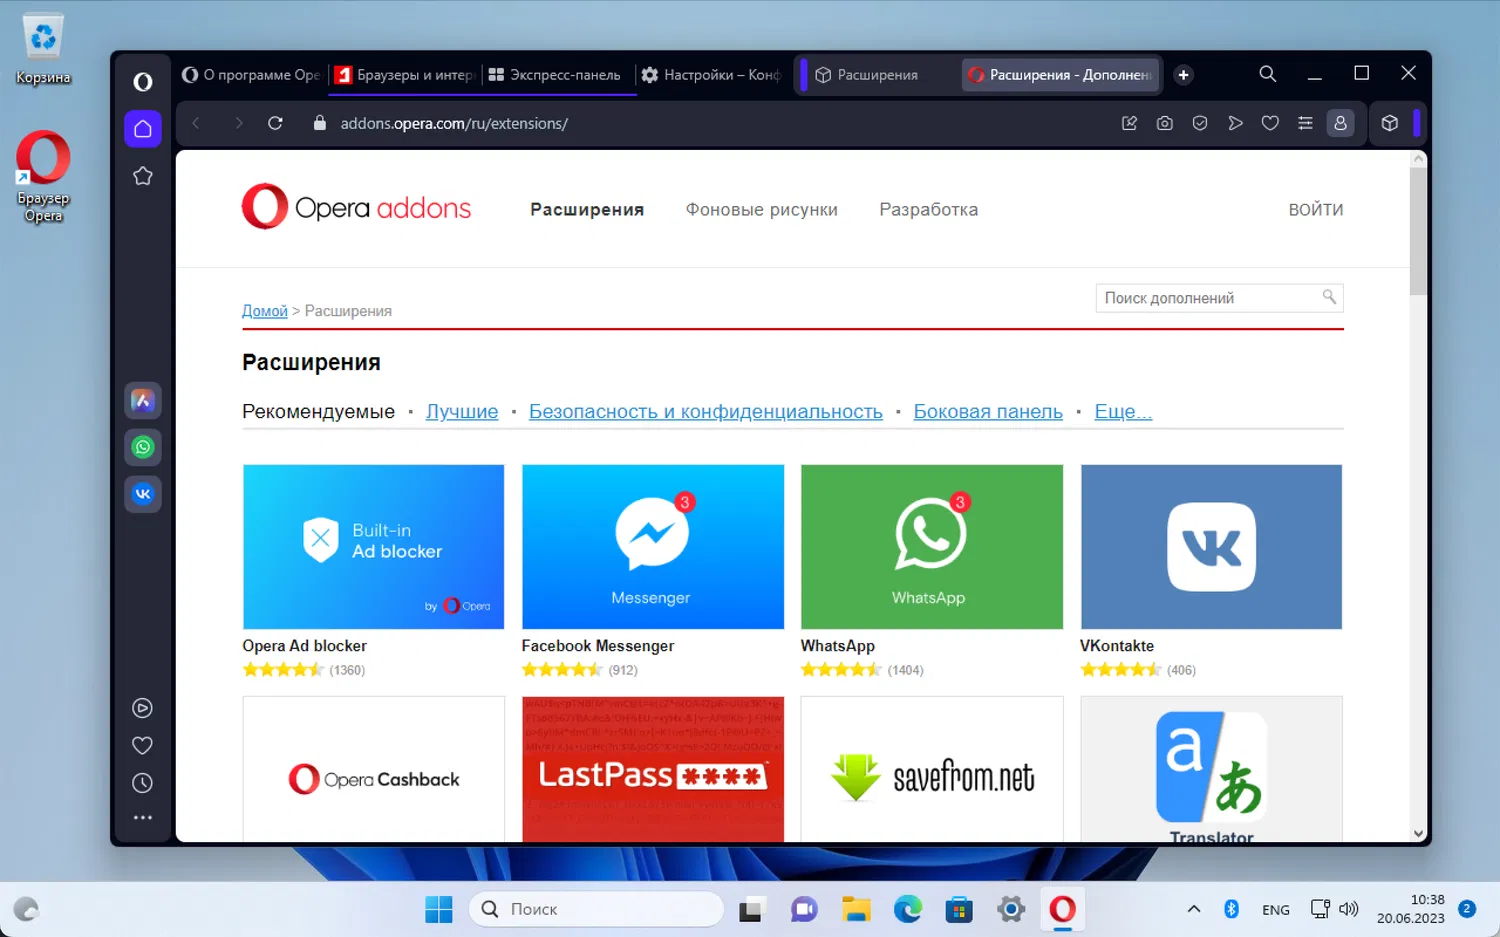The image size is (1500, 937).
Task: Click the page scrollbar down arrow
Action: pos(1418,833)
